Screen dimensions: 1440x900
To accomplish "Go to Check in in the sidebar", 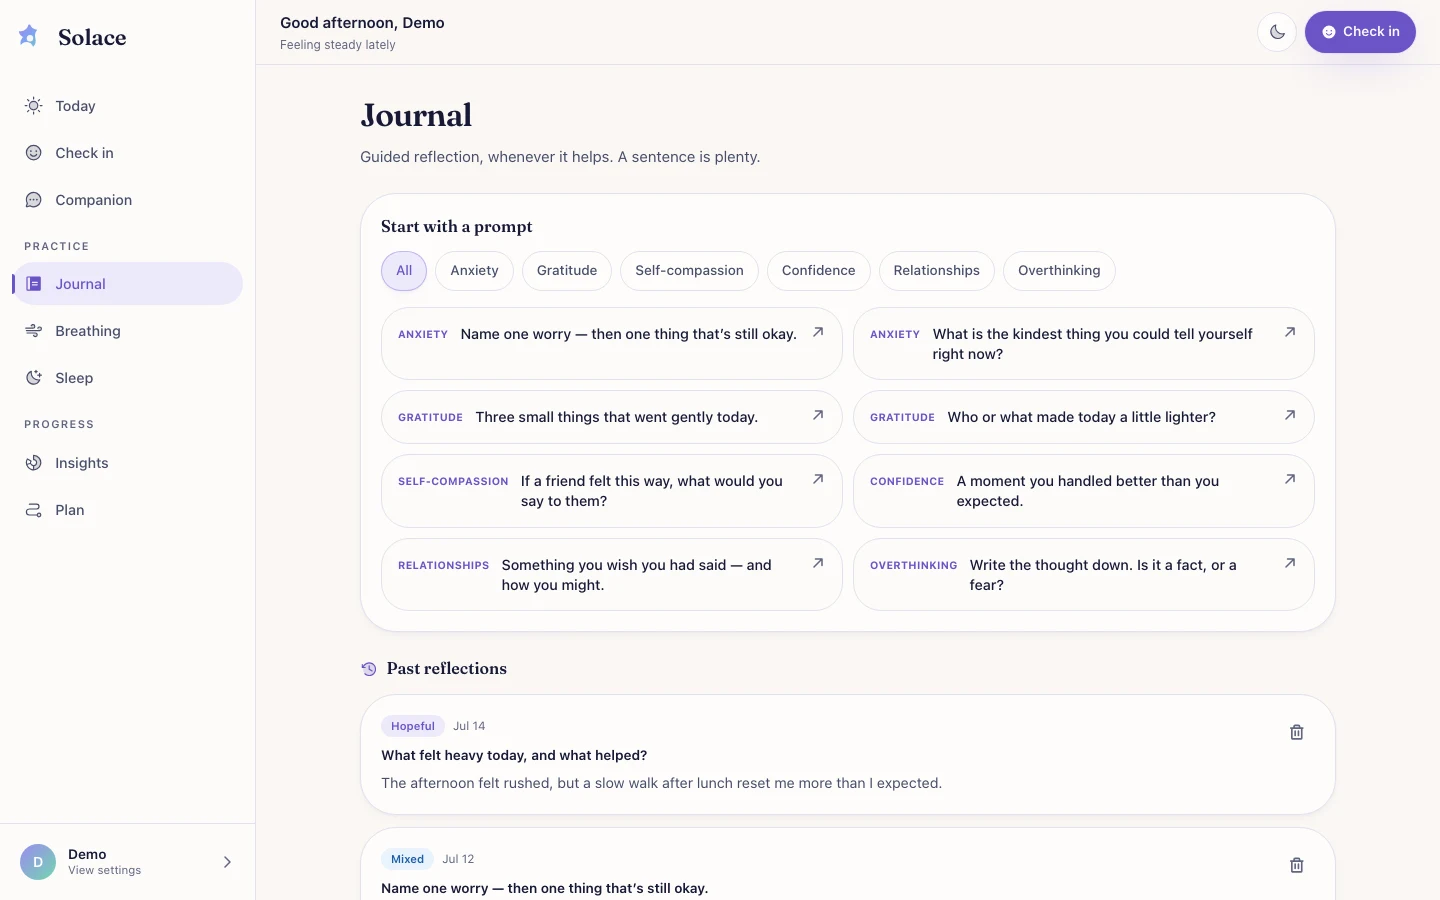I will [127, 153].
